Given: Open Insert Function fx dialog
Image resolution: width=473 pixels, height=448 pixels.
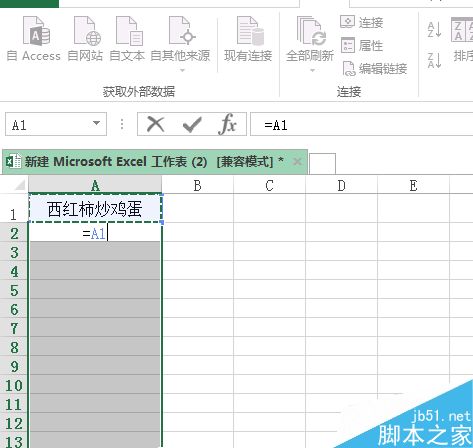Looking at the screenshot, I should 227,124.
